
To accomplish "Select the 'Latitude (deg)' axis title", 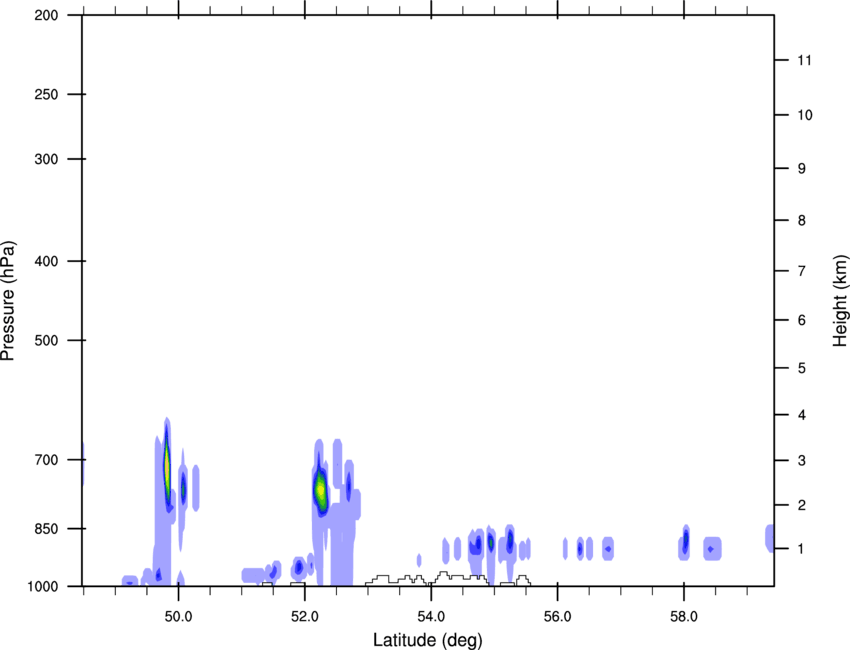I will pyautogui.click(x=427, y=640).
